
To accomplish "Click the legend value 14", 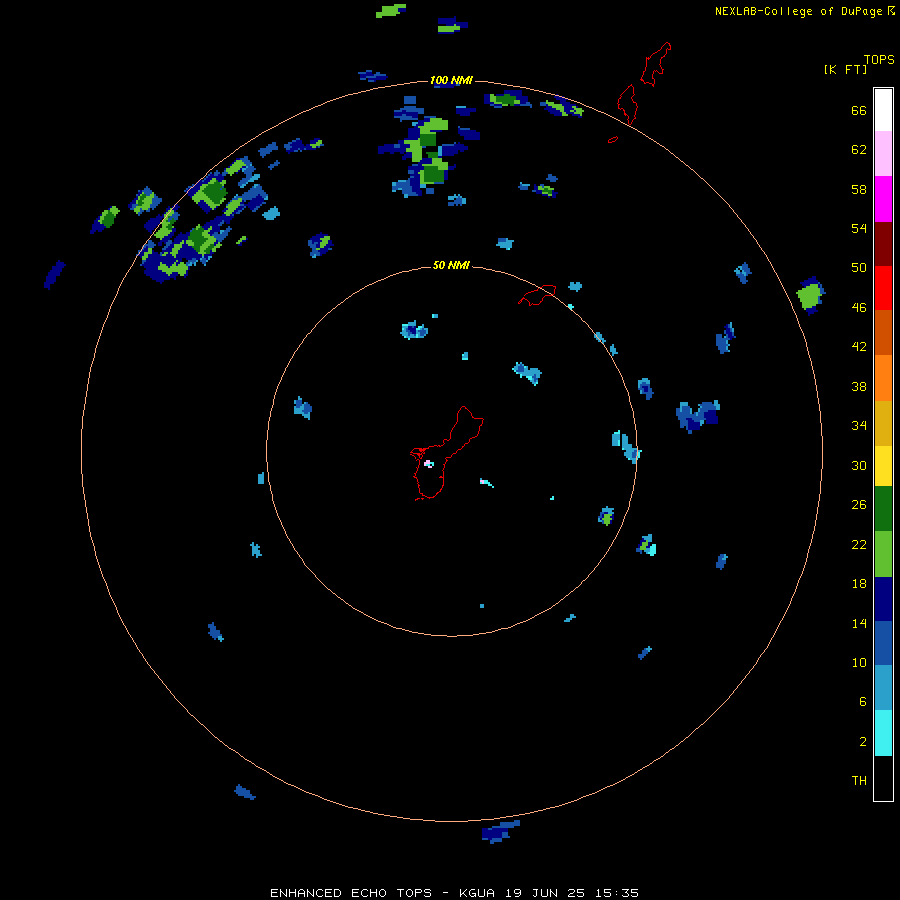I will pos(859,623).
